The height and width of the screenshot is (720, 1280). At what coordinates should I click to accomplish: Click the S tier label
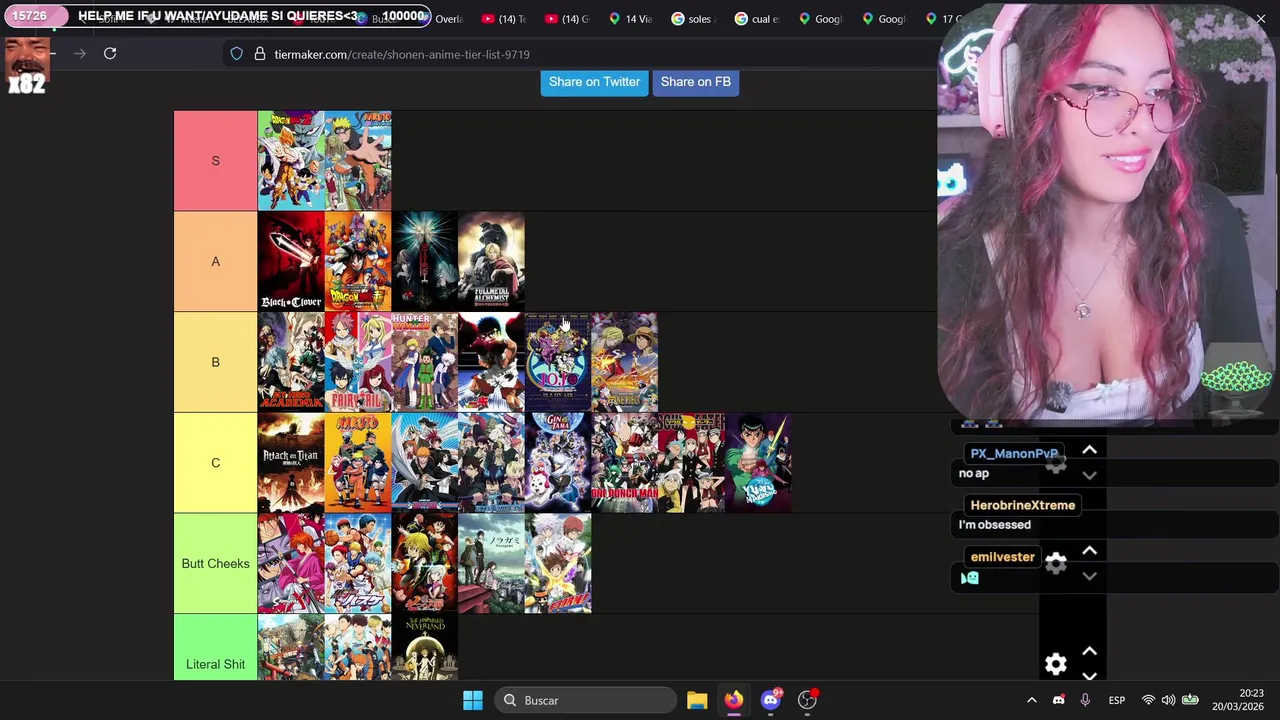tap(215, 161)
